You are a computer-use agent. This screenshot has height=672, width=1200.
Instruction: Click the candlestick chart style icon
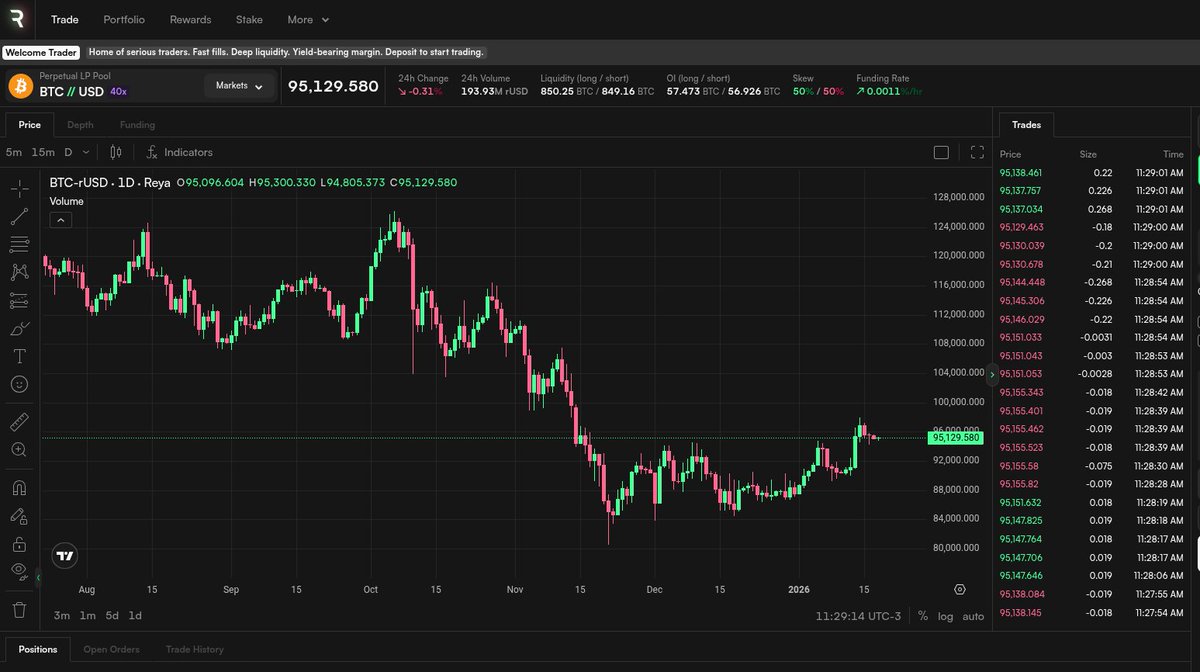click(115, 152)
